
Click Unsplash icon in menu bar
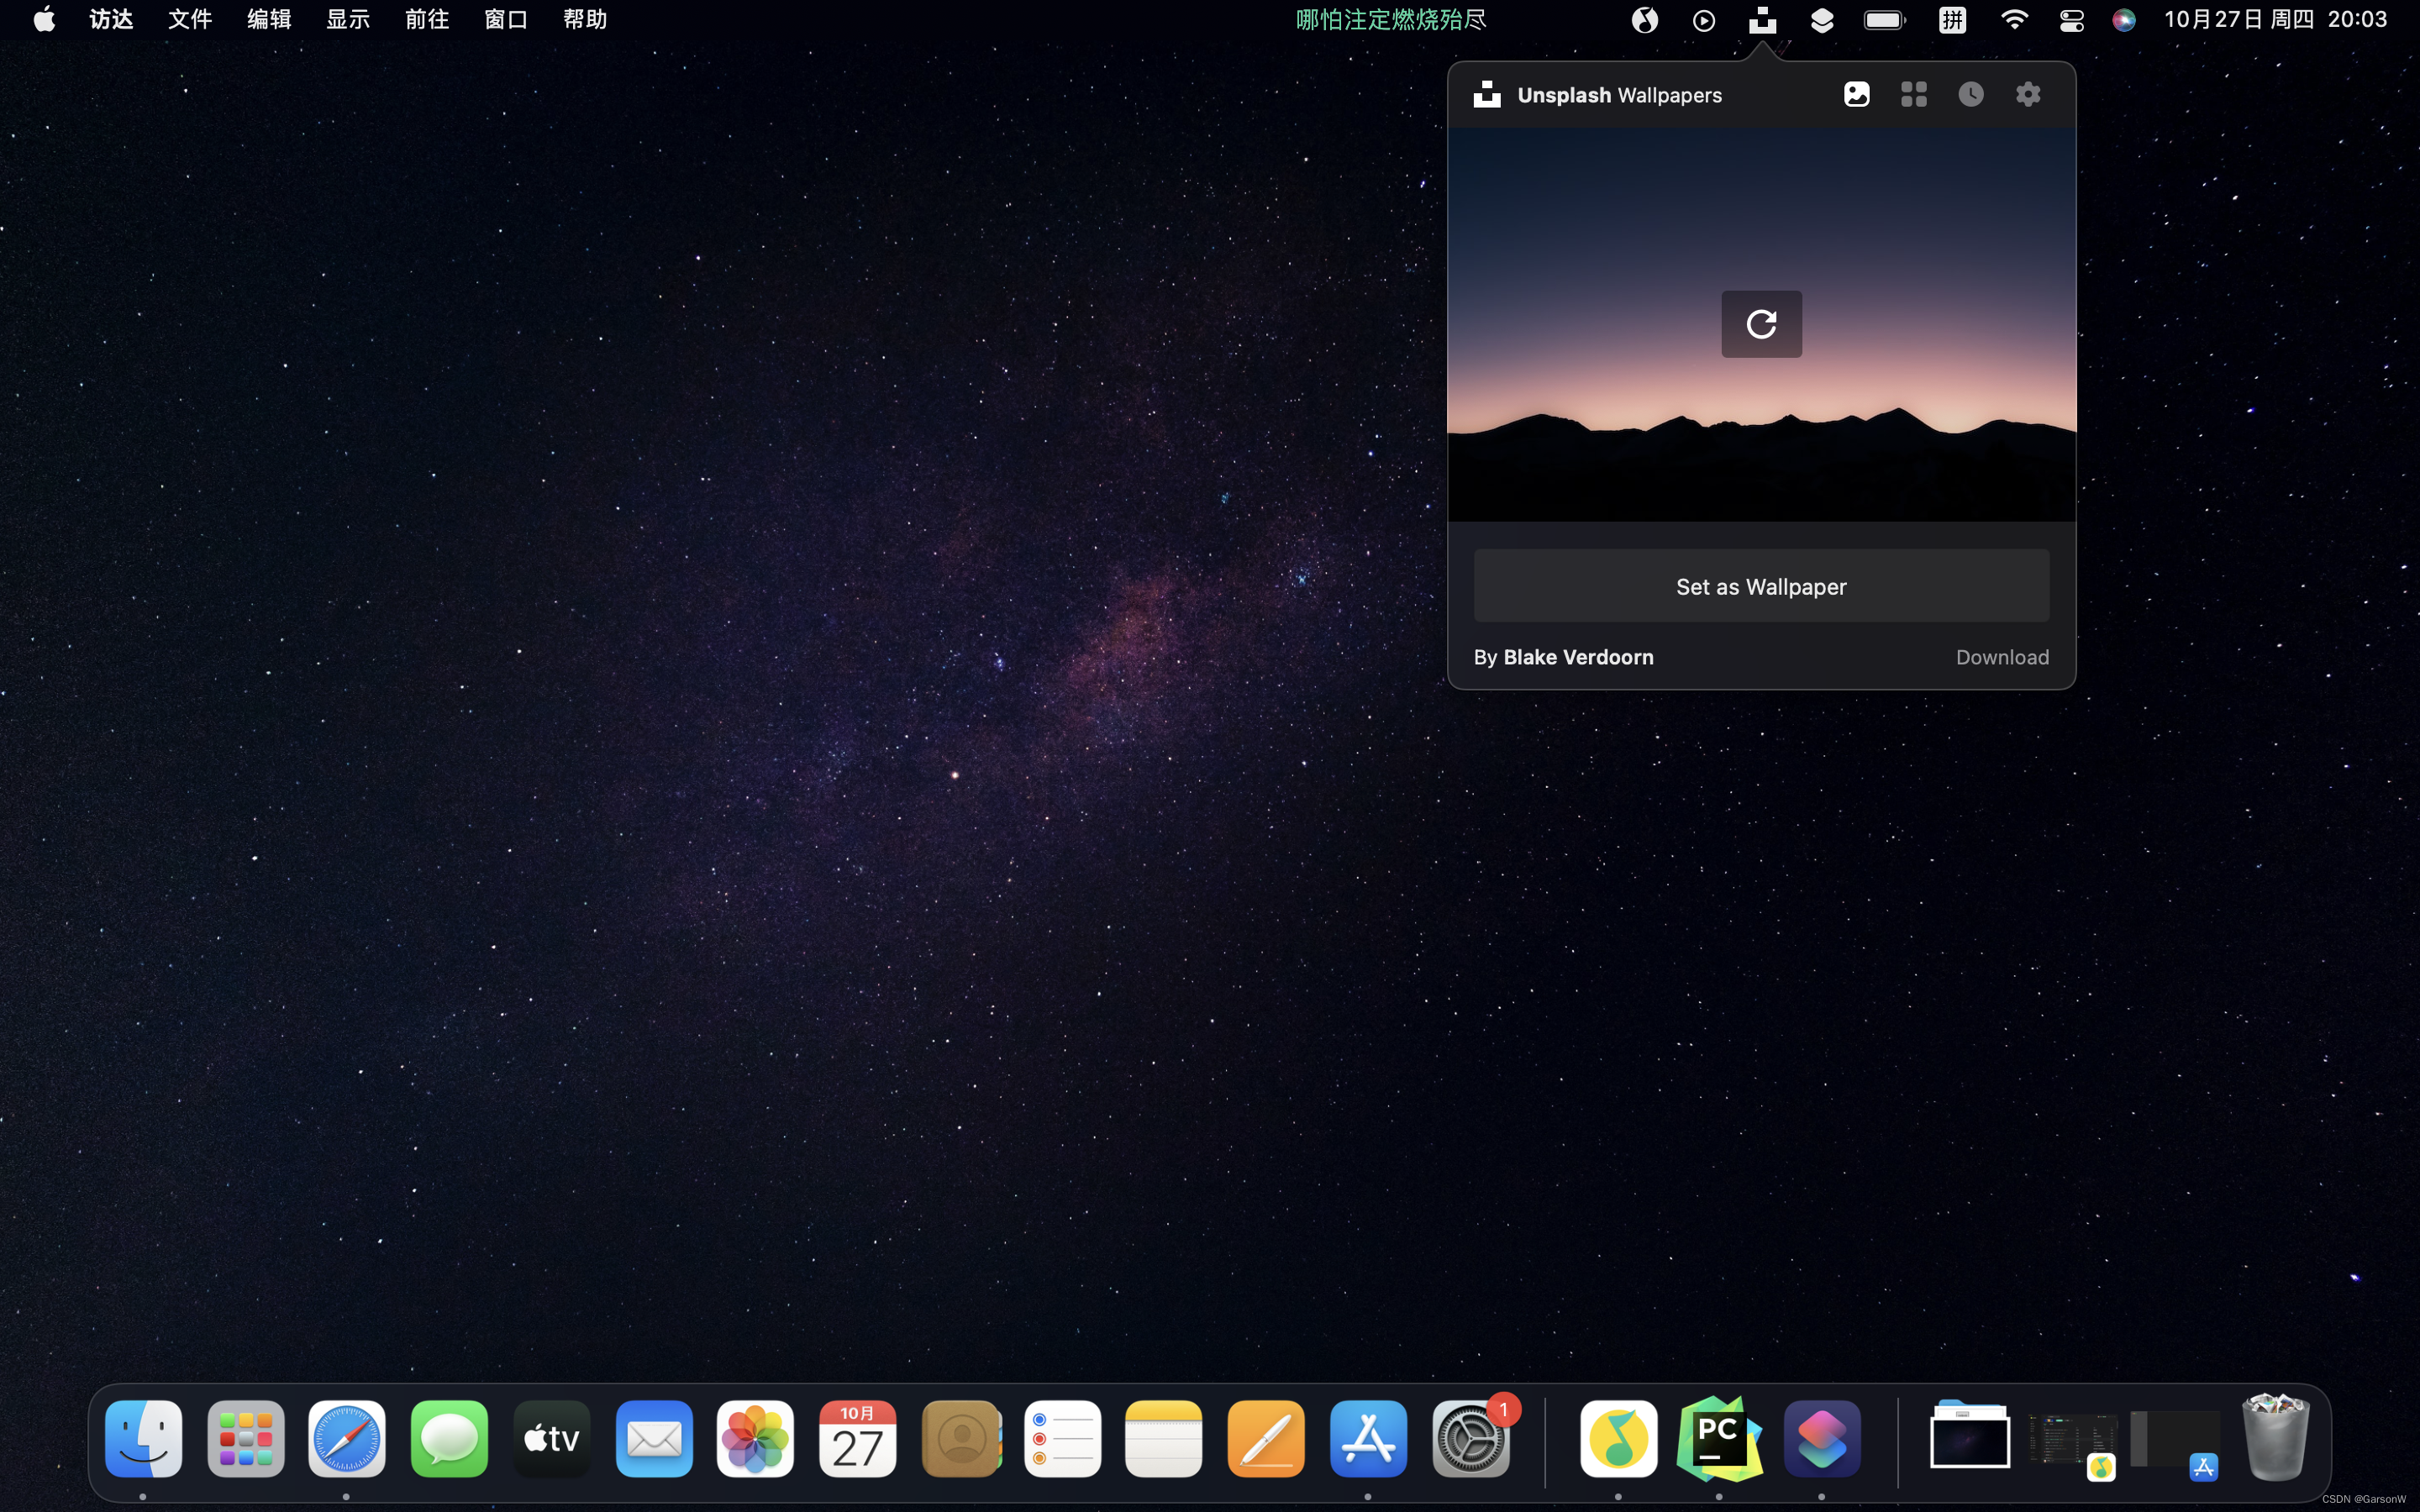pyautogui.click(x=1762, y=20)
